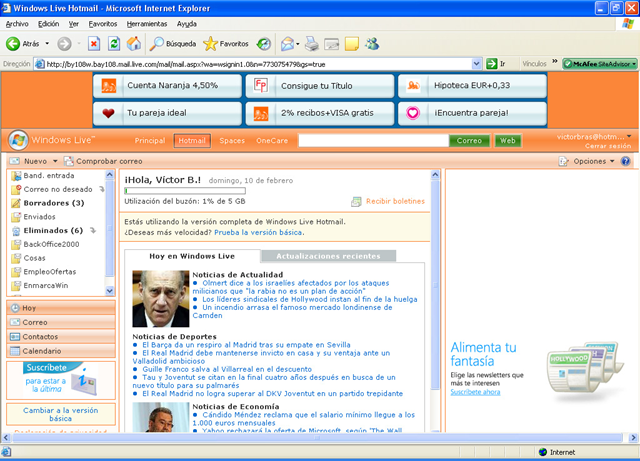Print the page with the printer icon

[312, 44]
